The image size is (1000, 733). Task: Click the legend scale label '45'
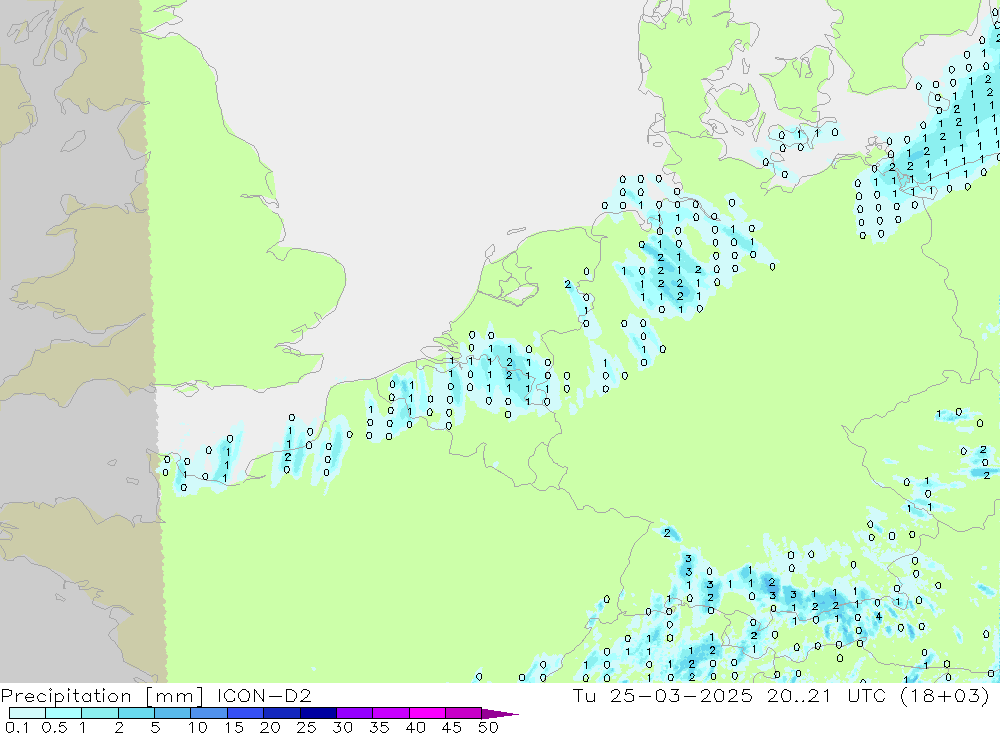tap(452, 727)
